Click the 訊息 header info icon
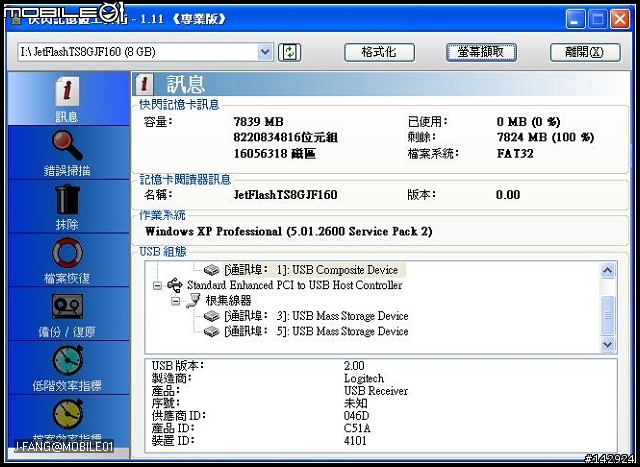The image size is (640, 467). coord(143,84)
